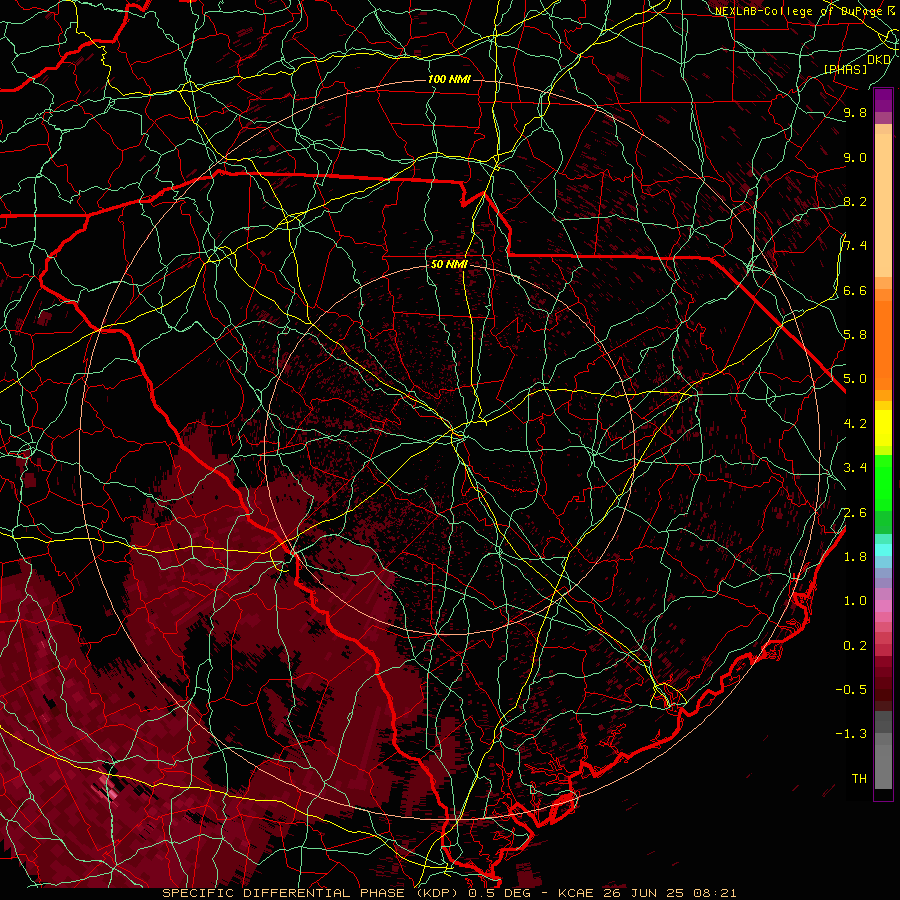Click the 5.8 value on the scale
The image size is (900, 900).
point(855,335)
